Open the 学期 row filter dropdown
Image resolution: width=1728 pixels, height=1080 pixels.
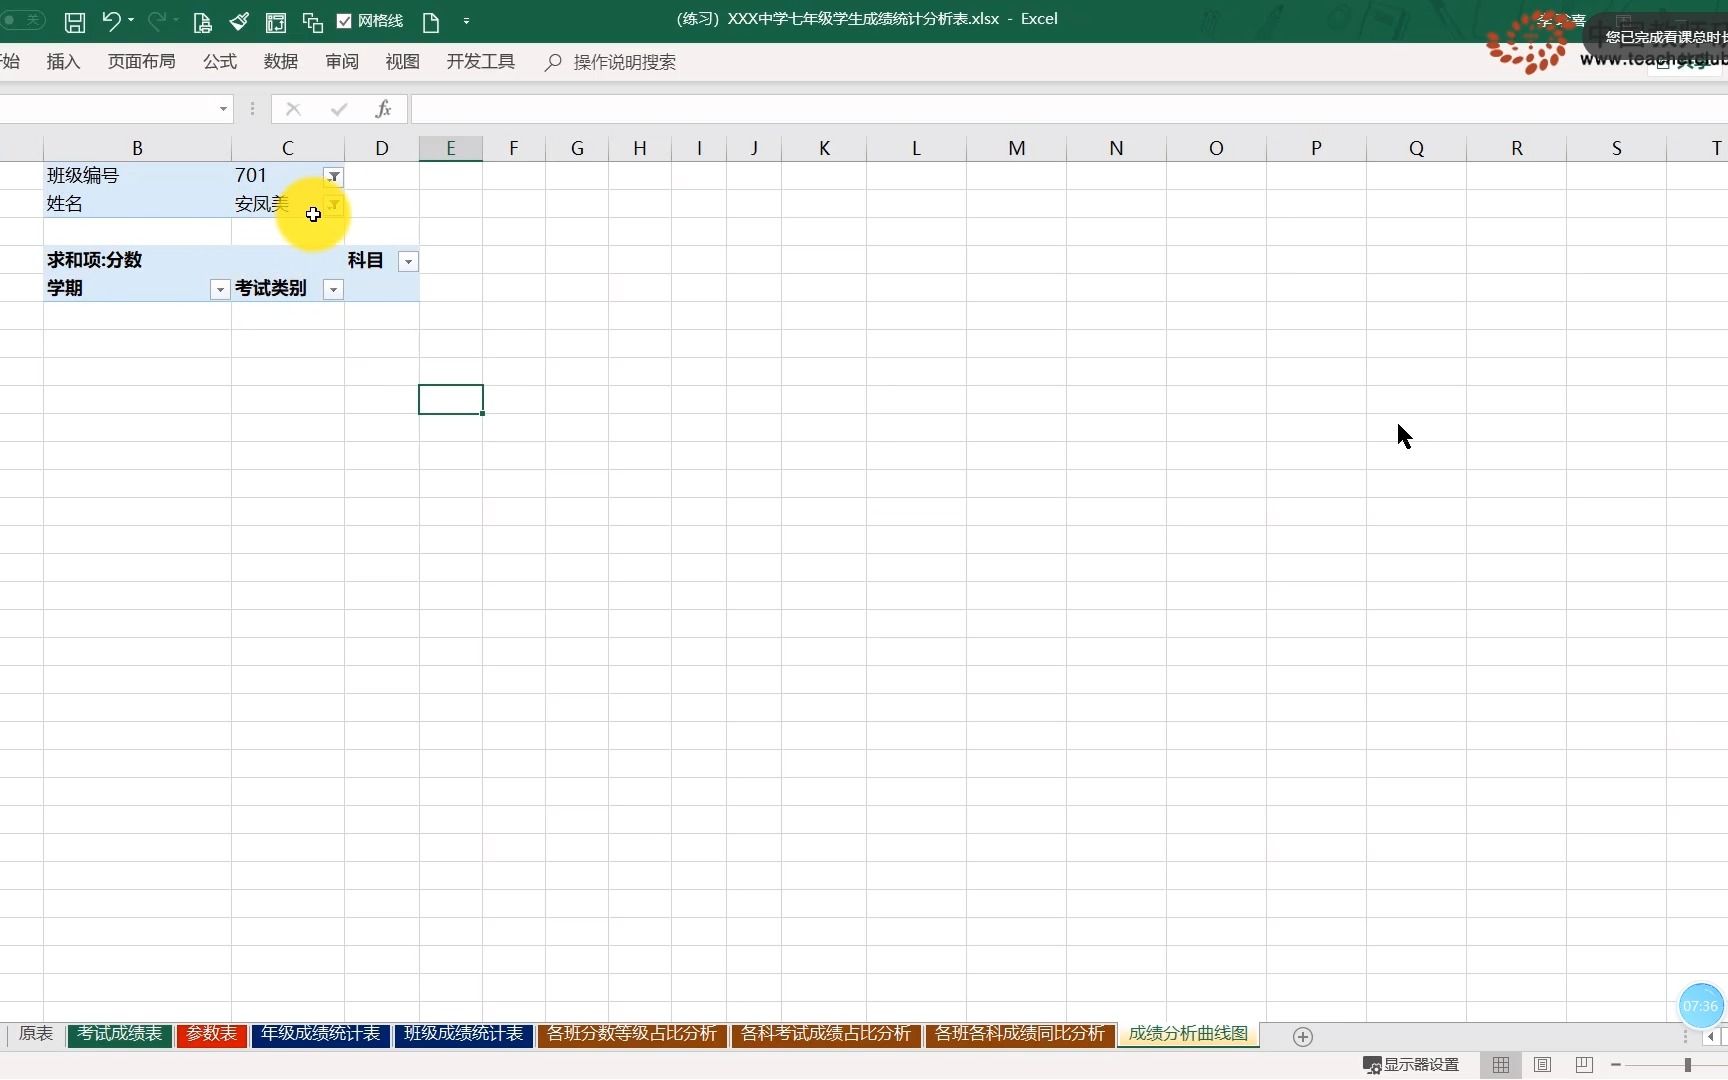coord(220,290)
